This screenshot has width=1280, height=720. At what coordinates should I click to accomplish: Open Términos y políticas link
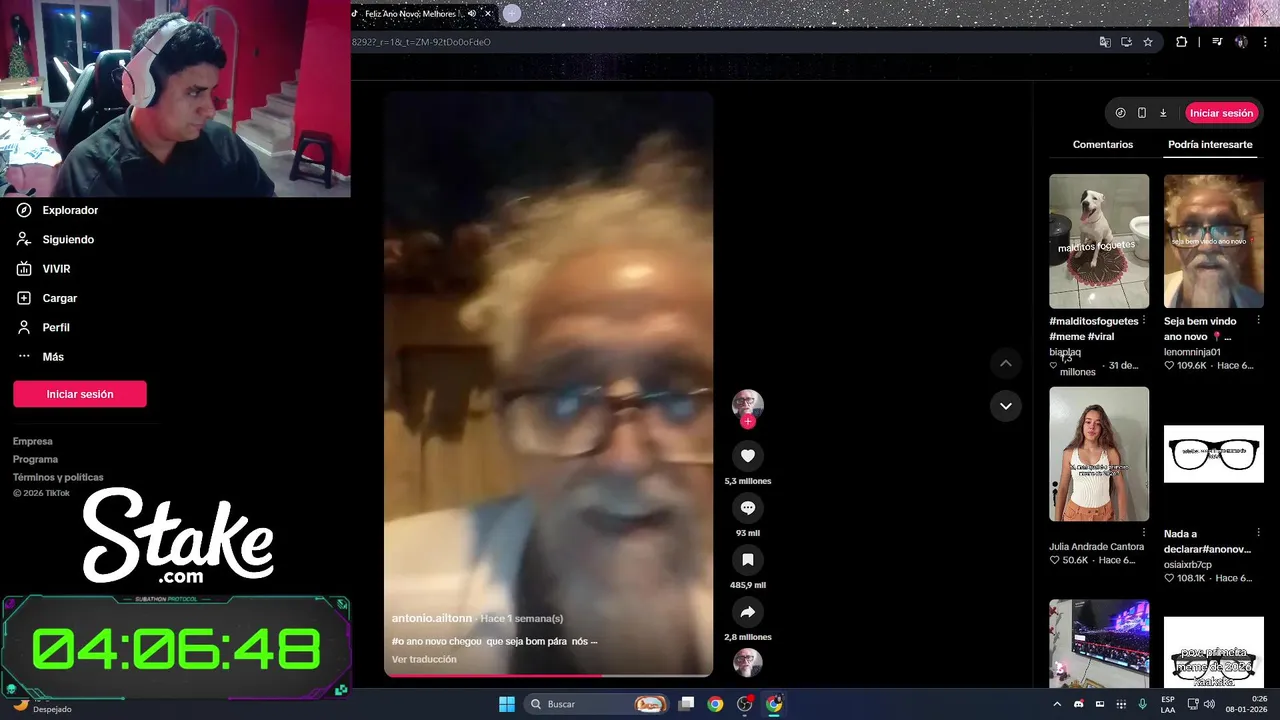tap(58, 477)
